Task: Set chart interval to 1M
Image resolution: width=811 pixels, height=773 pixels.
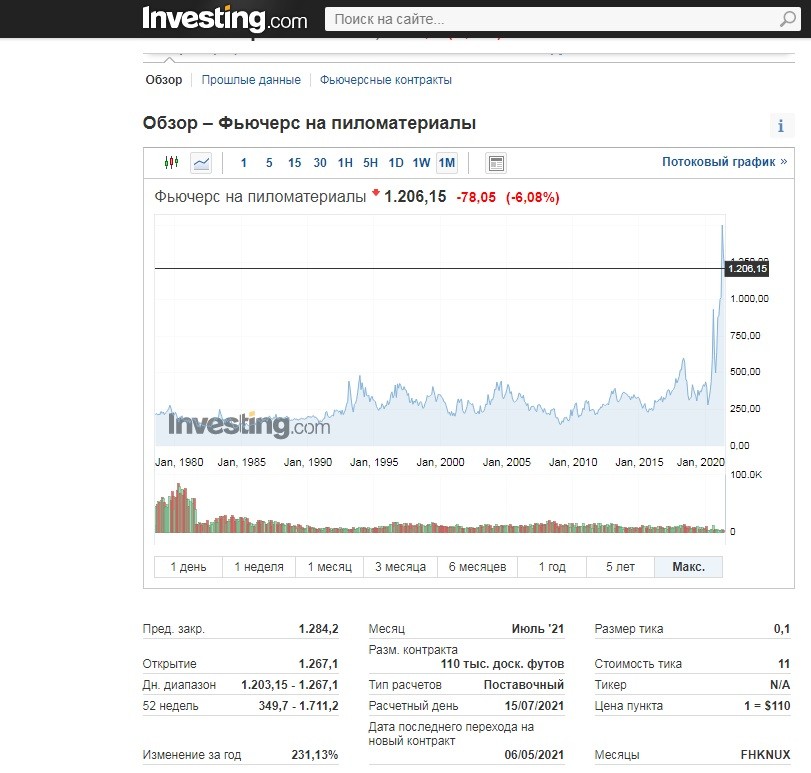Action: (x=446, y=163)
